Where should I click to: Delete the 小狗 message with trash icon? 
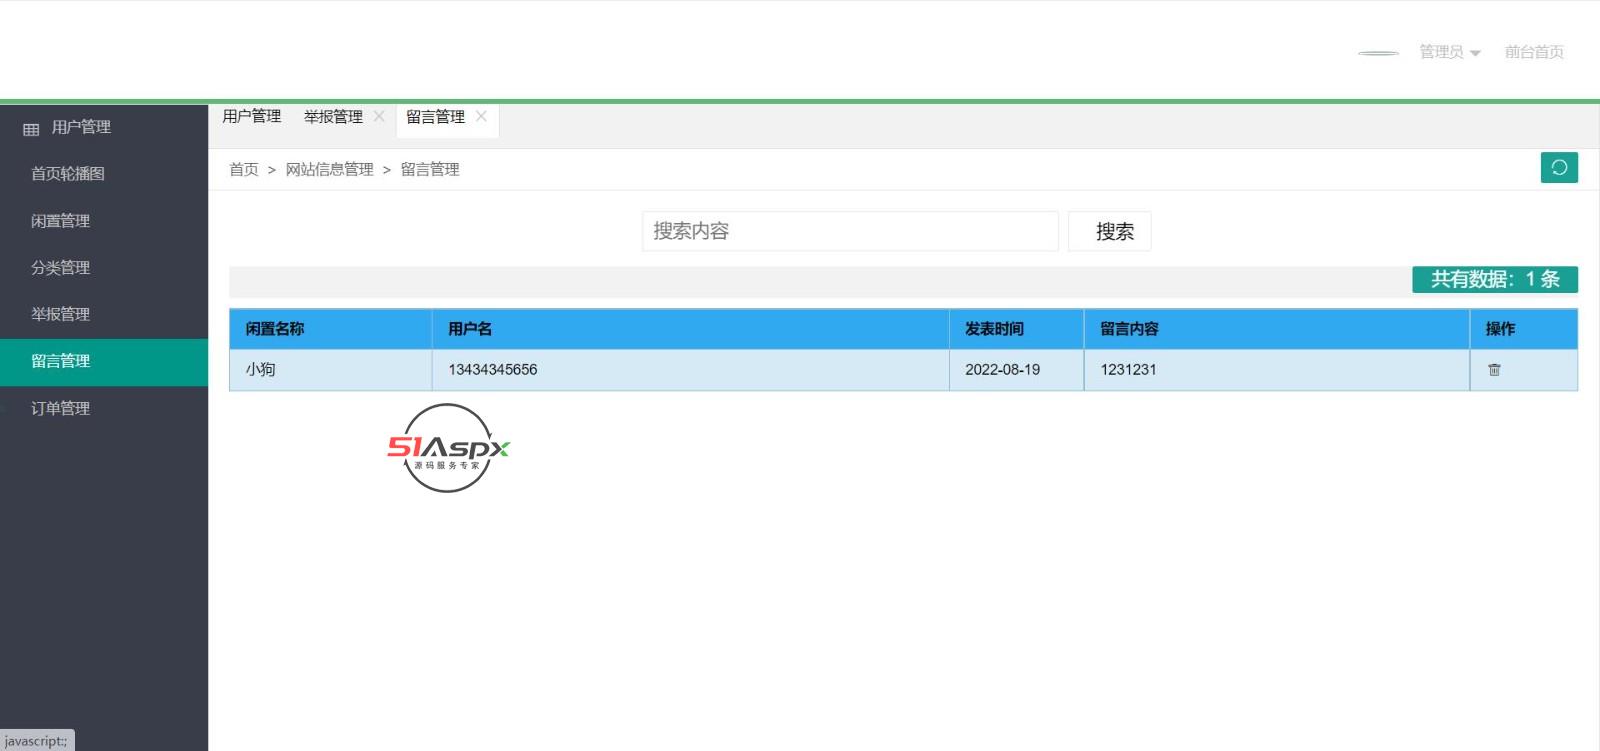pos(1494,370)
